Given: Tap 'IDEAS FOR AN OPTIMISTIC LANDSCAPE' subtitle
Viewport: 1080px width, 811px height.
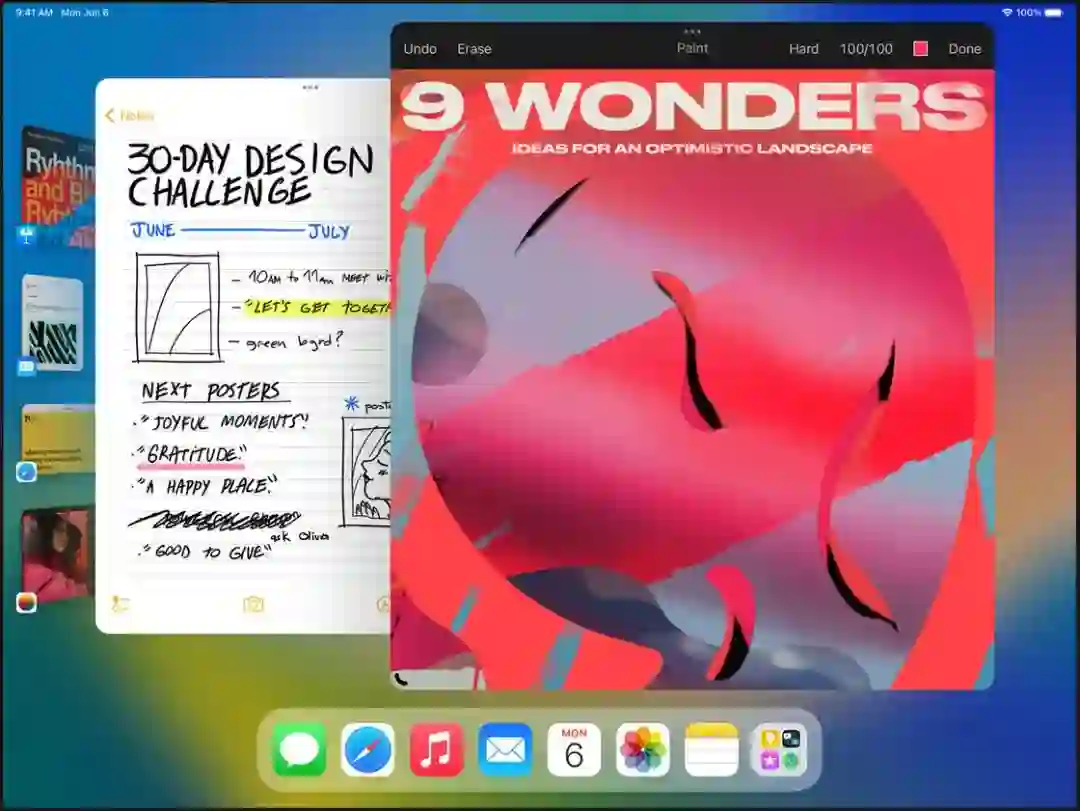Looking at the screenshot, I should pyautogui.click(x=692, y=148).
